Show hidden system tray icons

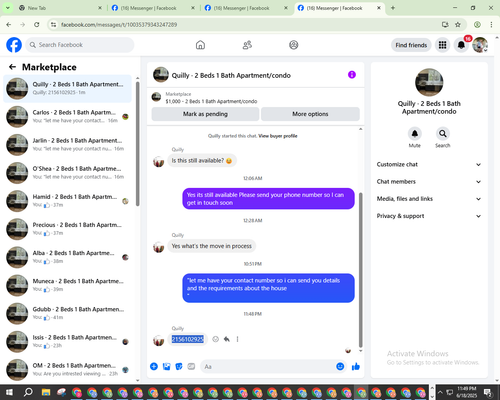click(440, 392)
